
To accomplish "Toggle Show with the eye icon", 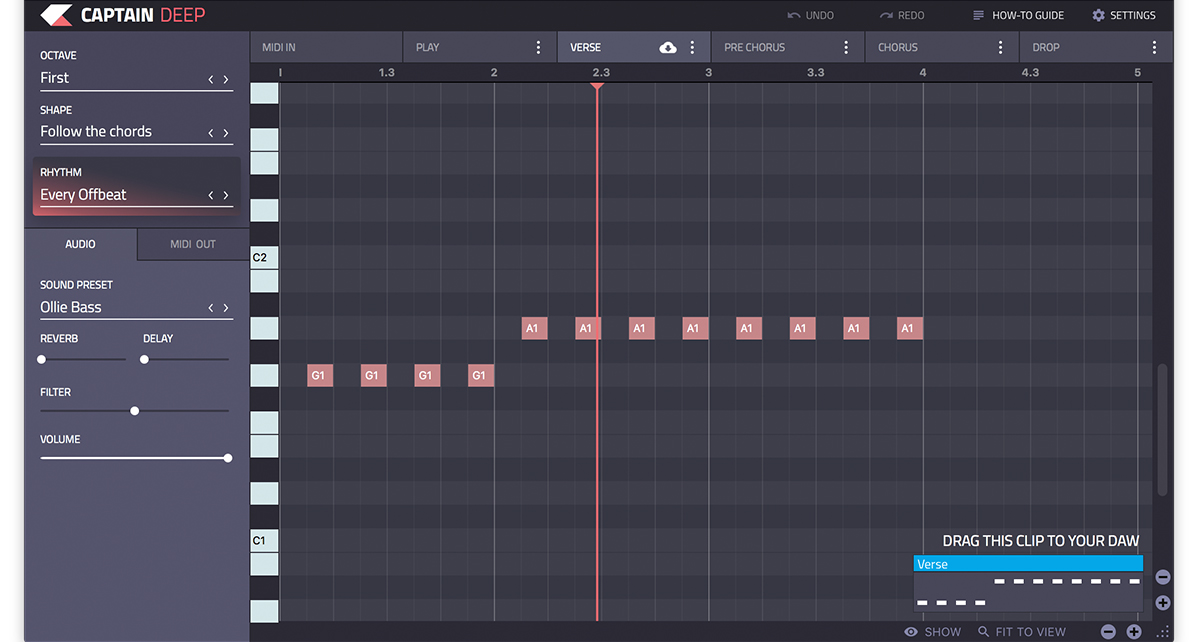I will pos(910,631).
